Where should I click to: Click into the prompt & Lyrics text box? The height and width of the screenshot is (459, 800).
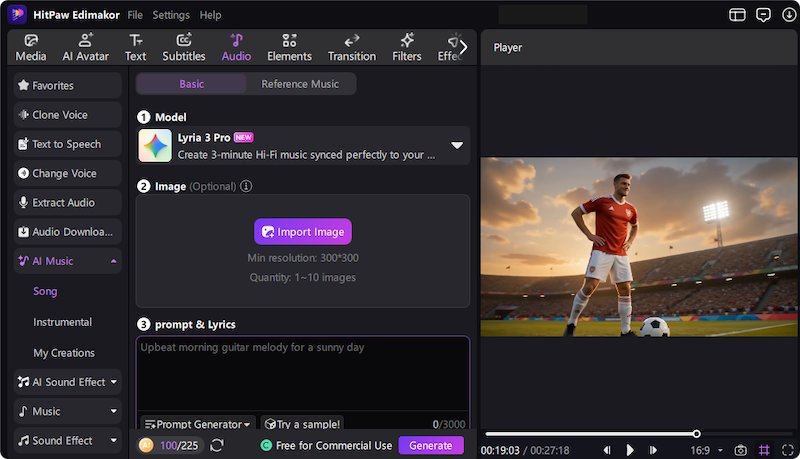[303, 374]
